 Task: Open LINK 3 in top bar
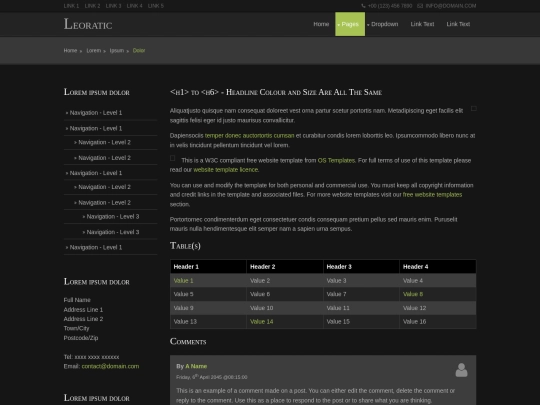click(113, 6)
